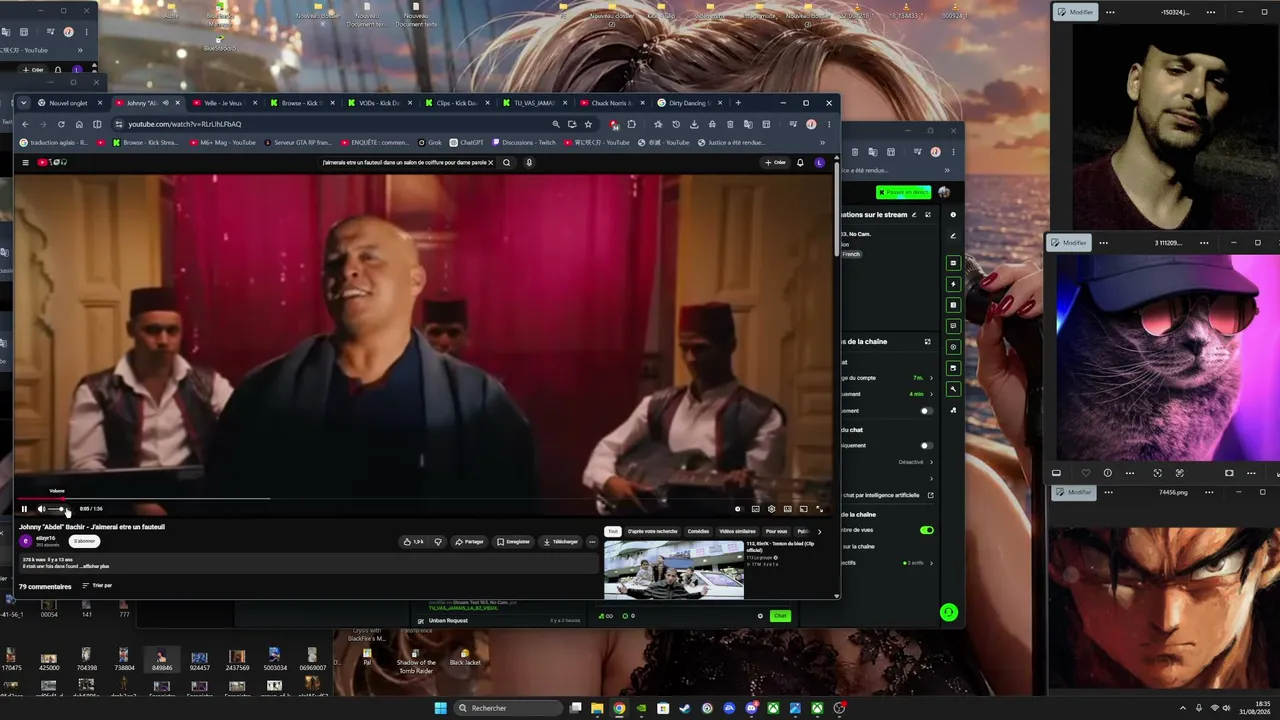The height and width of the screenshot is (720, 1280).
Task: Open the browser extensions puzzle icon
Action: pos(631,124)
